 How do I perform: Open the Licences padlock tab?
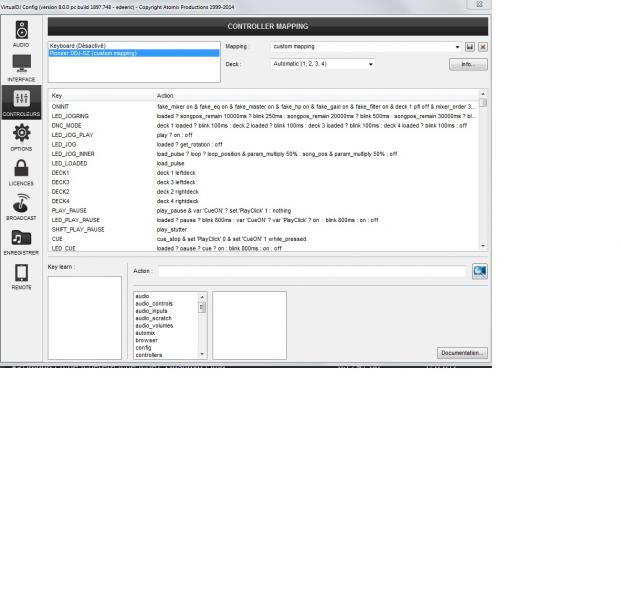pos(21,172)
